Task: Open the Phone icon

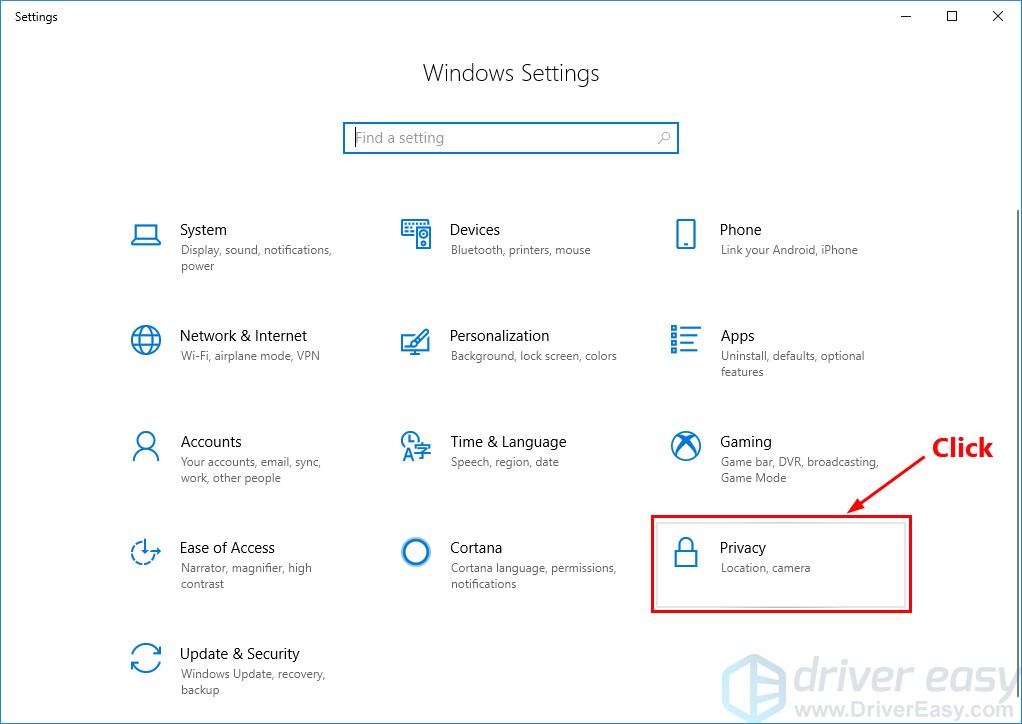Action: (x=685, y=234)
